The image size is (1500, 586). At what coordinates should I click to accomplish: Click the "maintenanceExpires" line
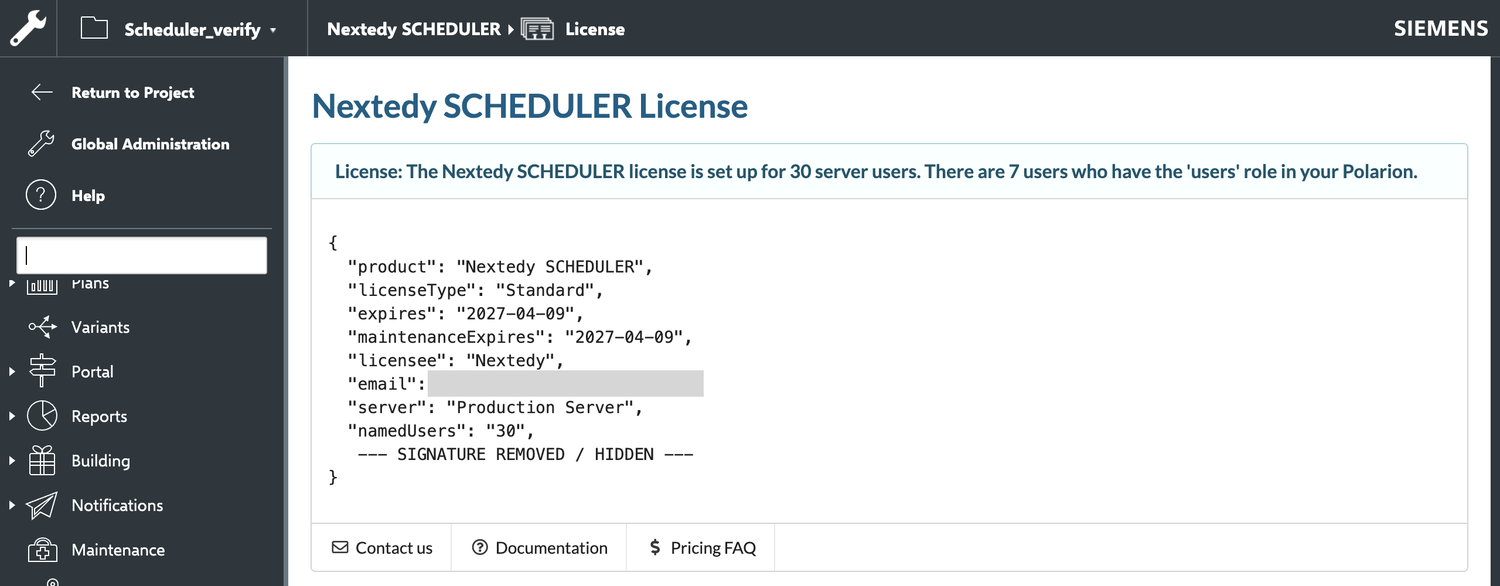(x=520, y=337)
